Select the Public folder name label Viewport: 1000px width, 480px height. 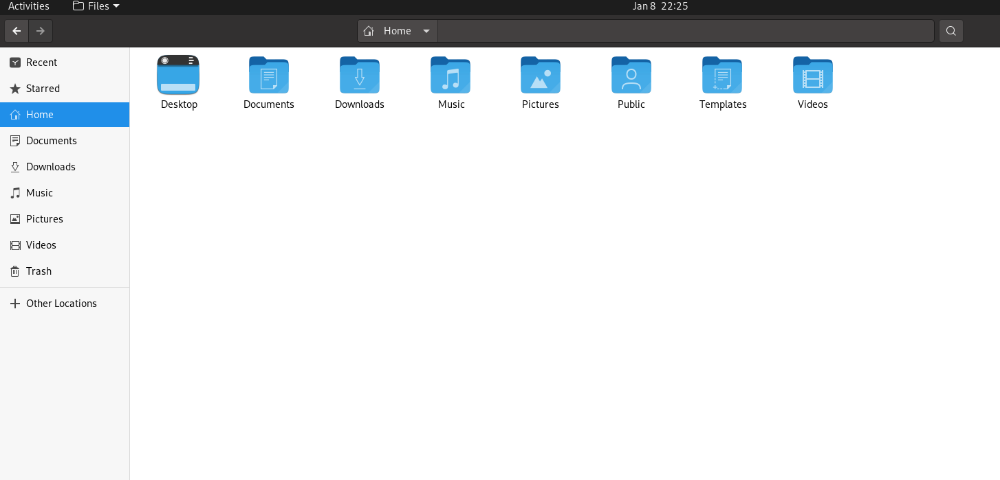631,105
